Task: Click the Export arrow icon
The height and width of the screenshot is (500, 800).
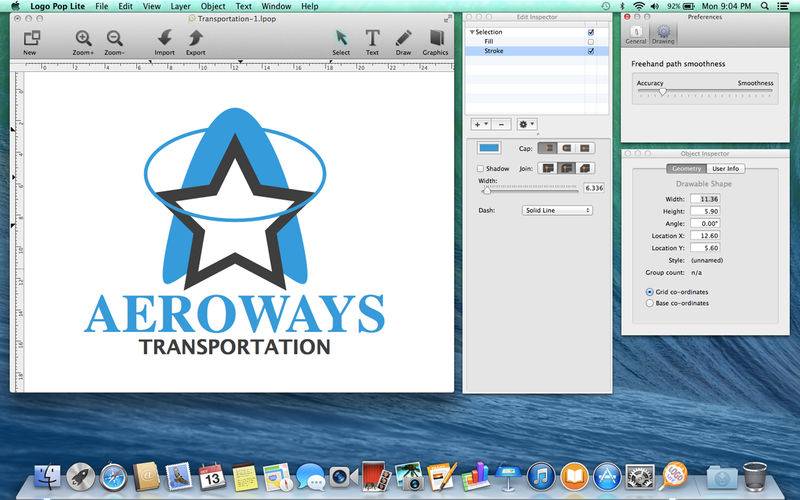Action: tap(195, 38)
